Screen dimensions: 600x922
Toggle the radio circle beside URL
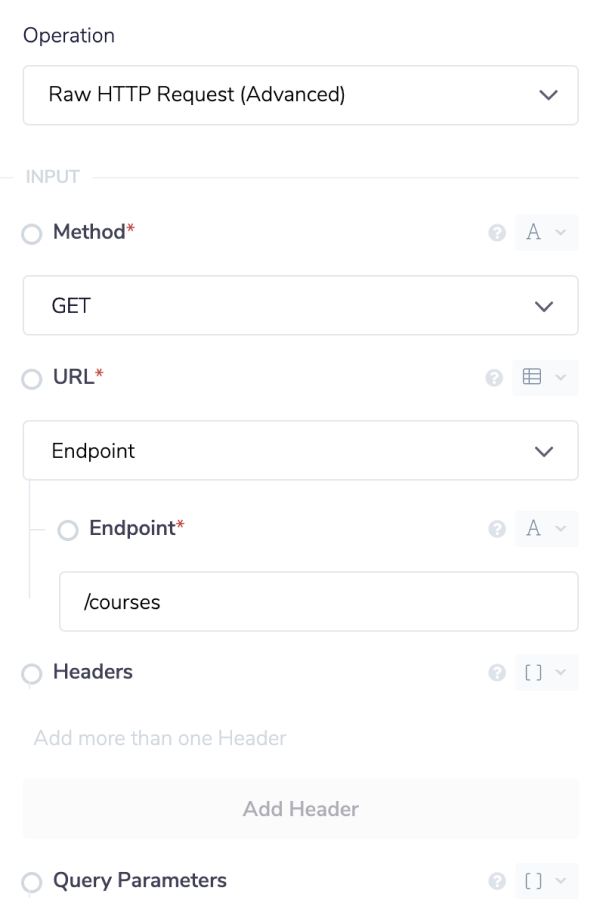32,380
